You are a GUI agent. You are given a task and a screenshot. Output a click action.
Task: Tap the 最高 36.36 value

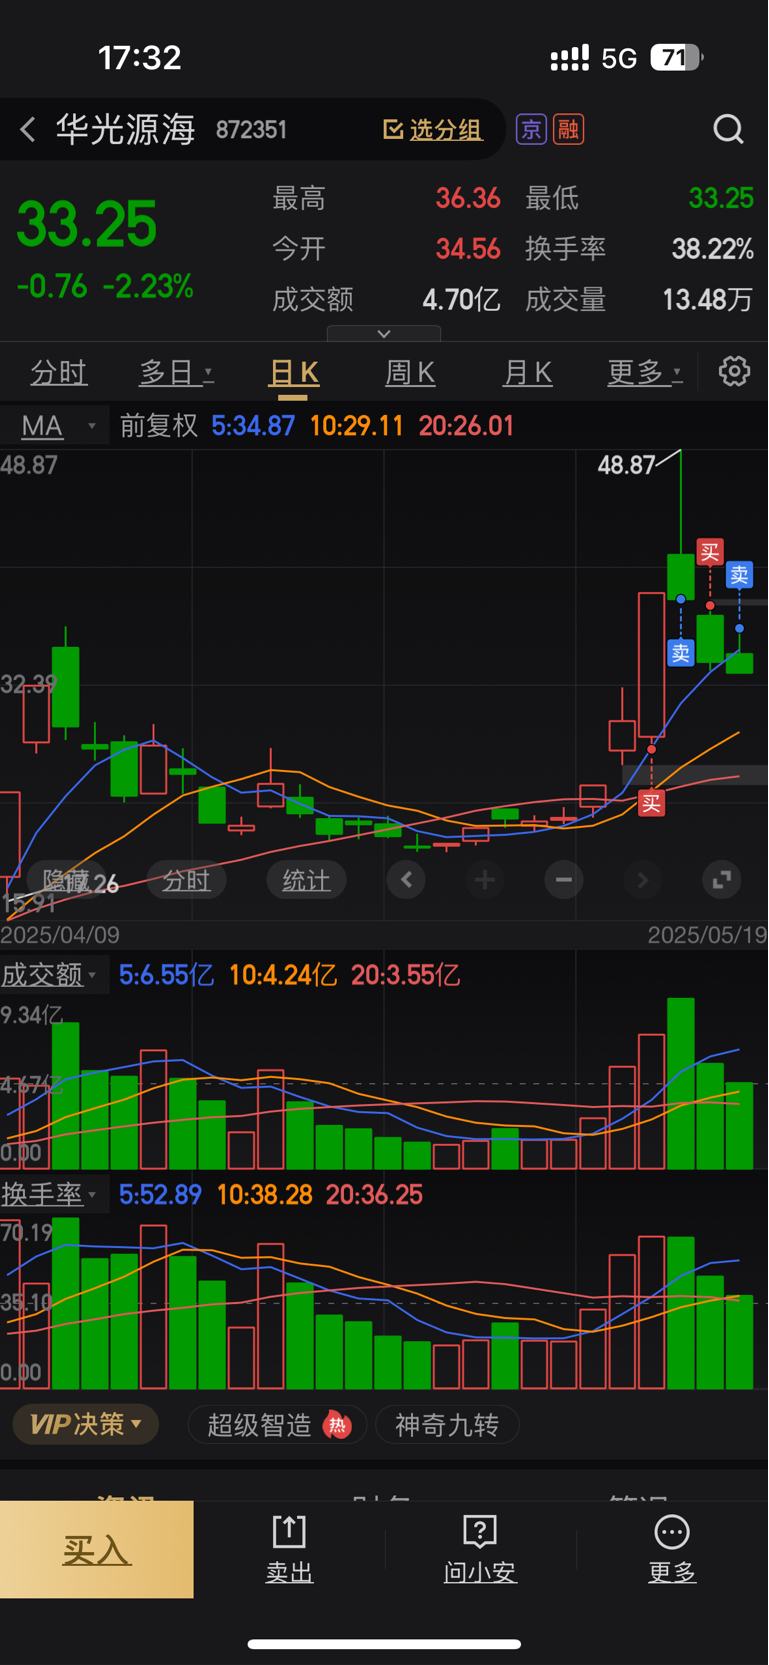click(x=468, y=198)
